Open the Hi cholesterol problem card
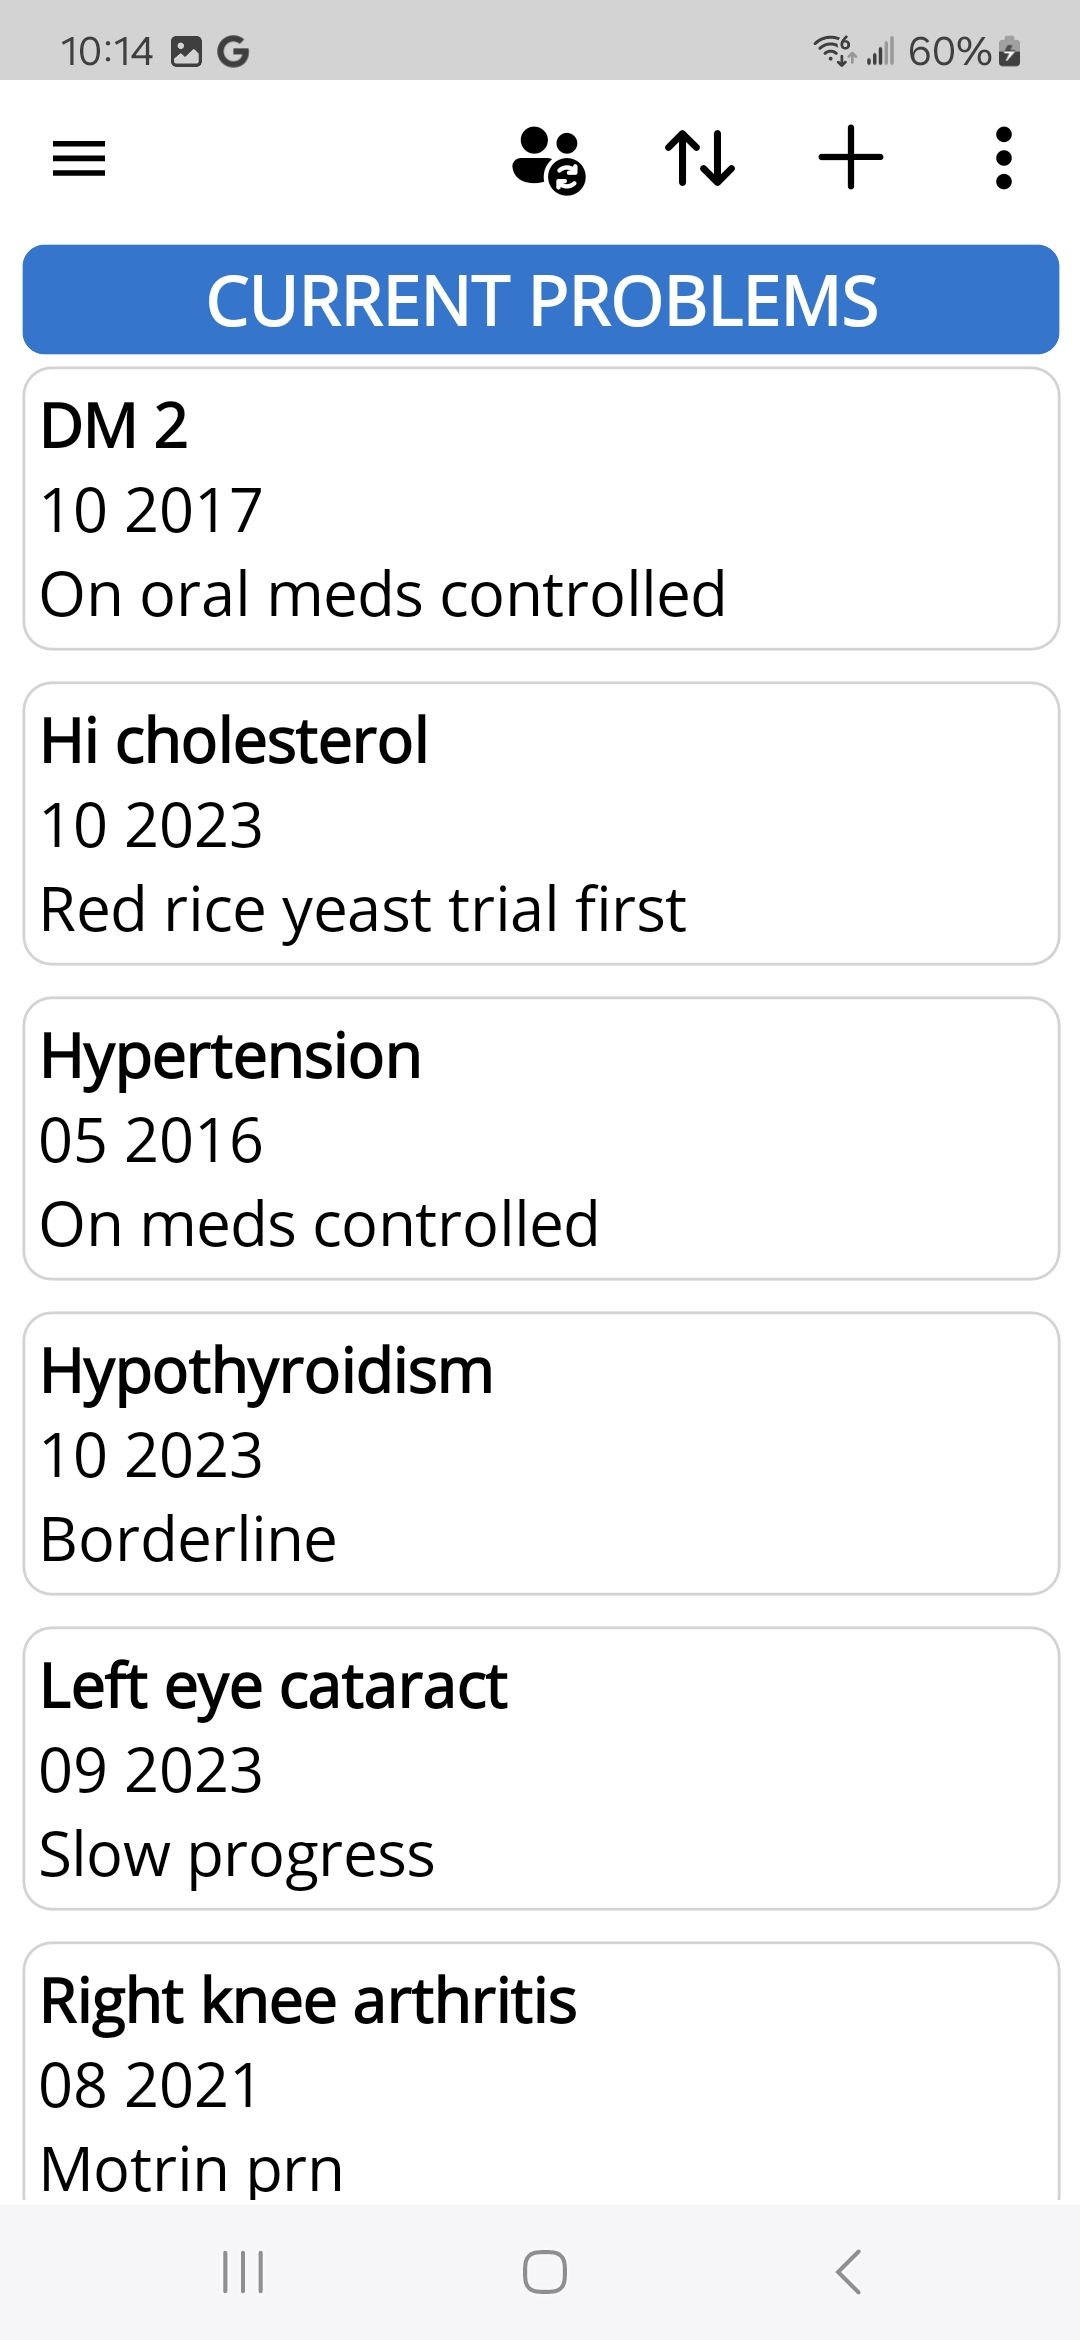This screenshot has height=2340, width=1080. [x=540, y=824]
